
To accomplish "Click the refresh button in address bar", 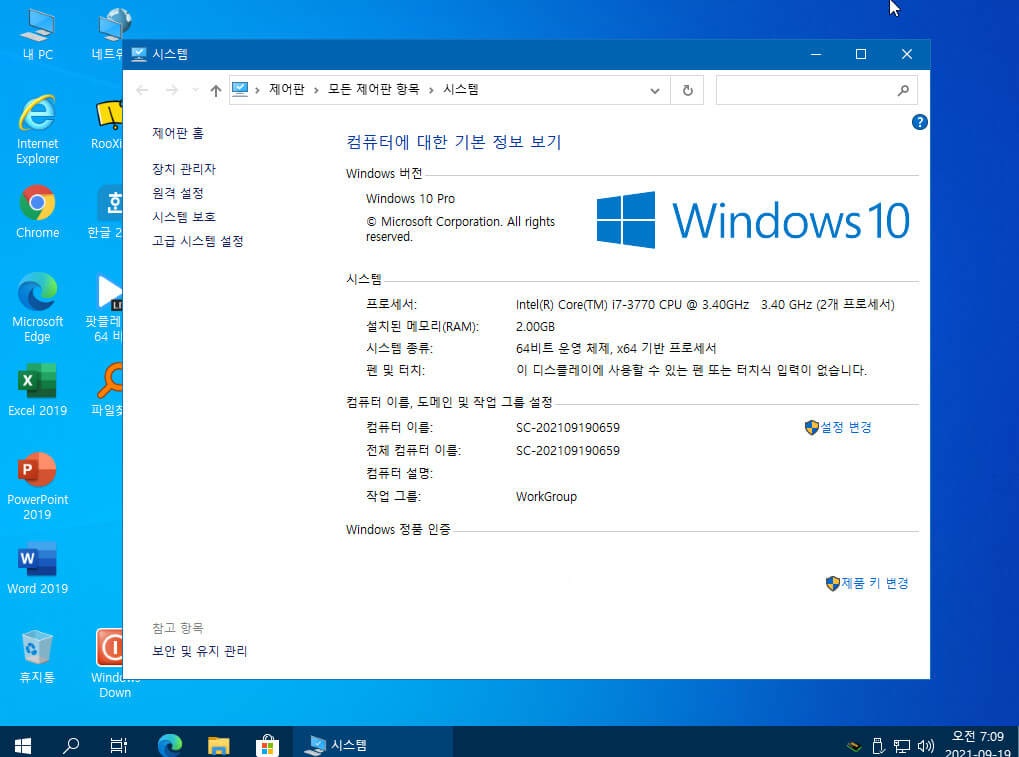I will (687, 90).
